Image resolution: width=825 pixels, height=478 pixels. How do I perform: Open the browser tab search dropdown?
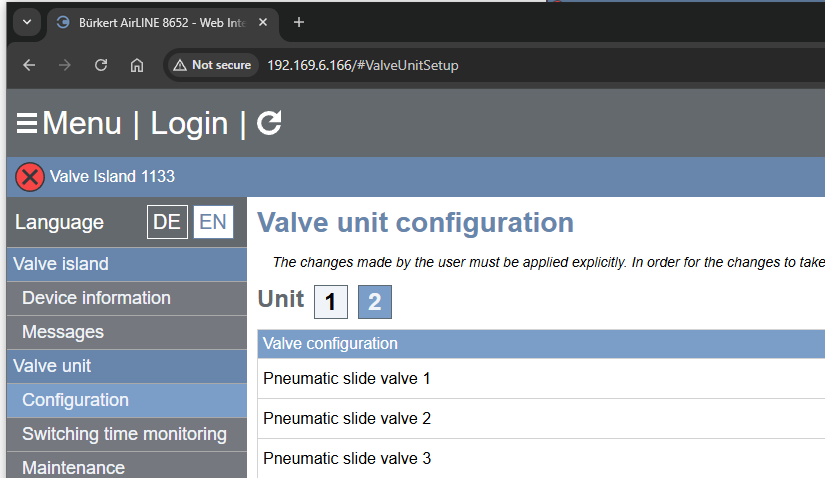click(27, 23)
